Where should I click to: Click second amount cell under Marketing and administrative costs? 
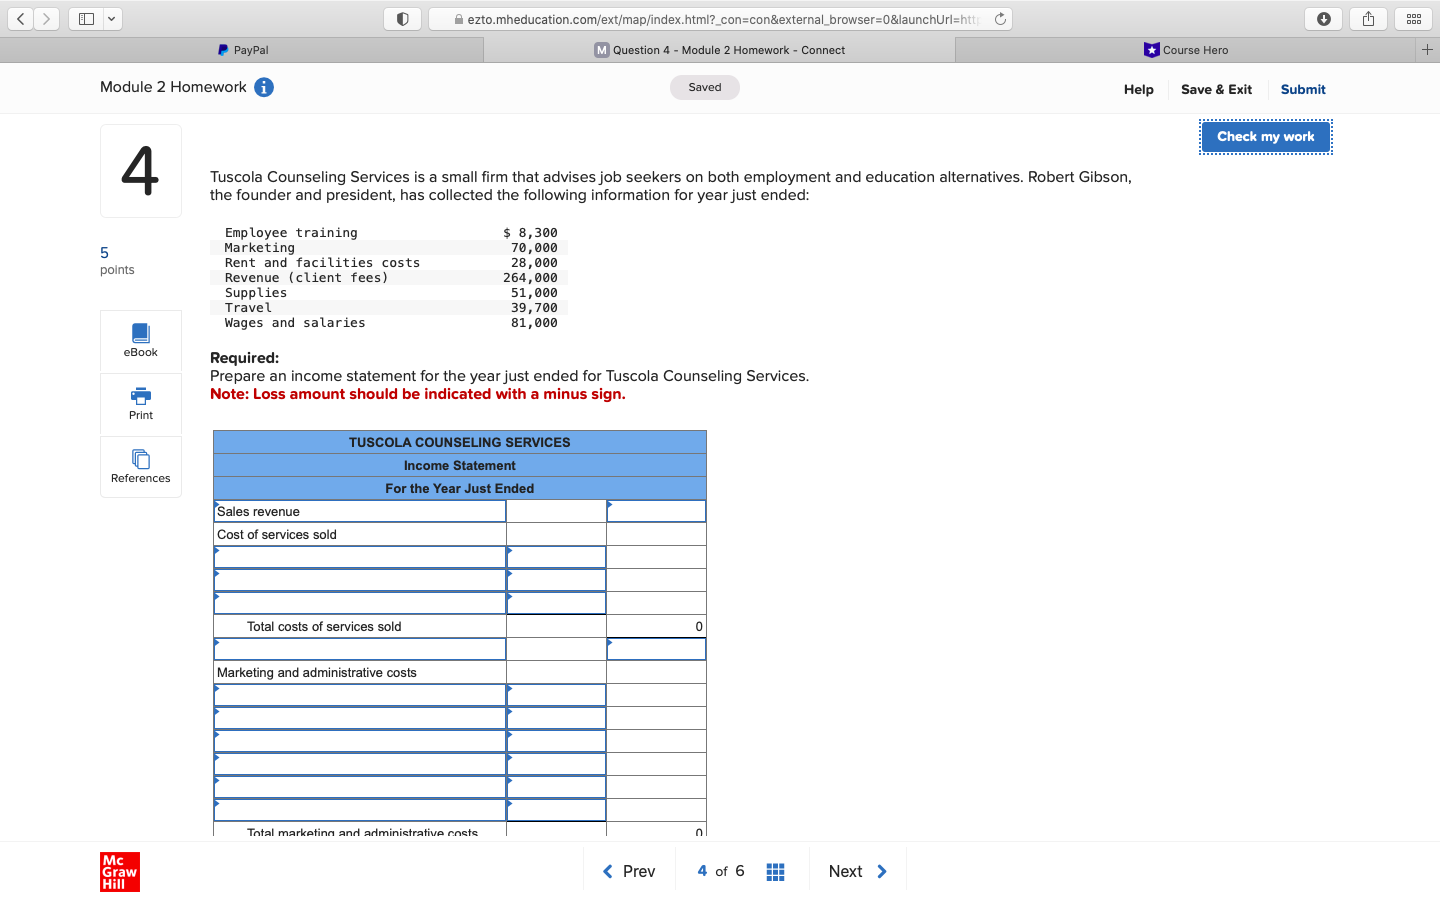(x=556, y=718)
